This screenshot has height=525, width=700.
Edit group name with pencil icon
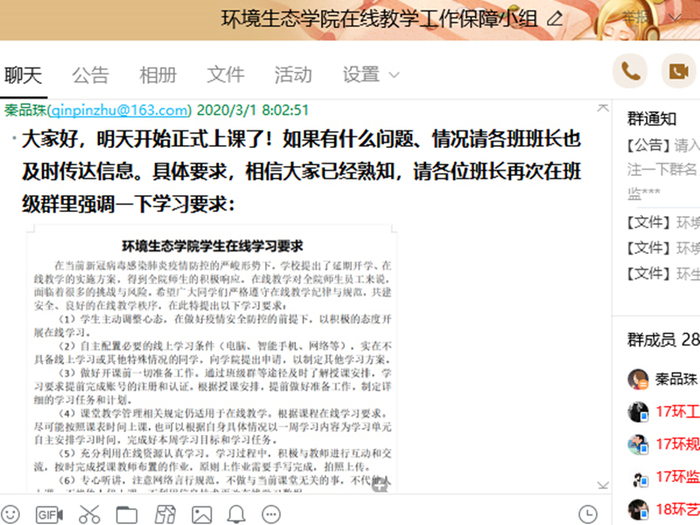(555, 19)
